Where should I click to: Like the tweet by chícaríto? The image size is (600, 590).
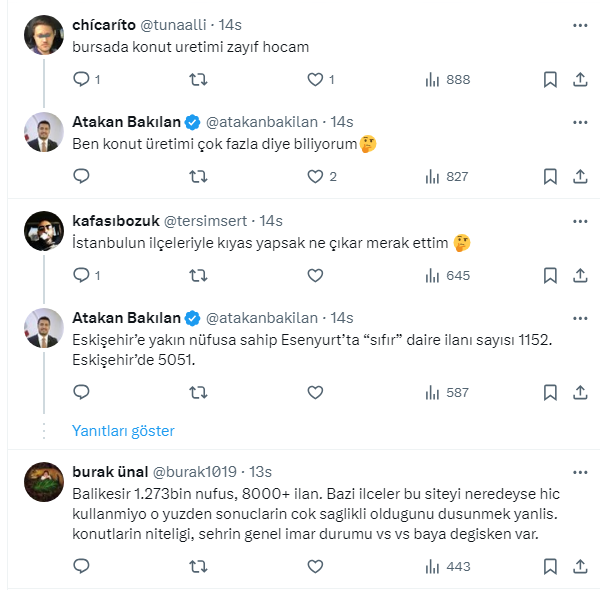(x=315, y=79)
